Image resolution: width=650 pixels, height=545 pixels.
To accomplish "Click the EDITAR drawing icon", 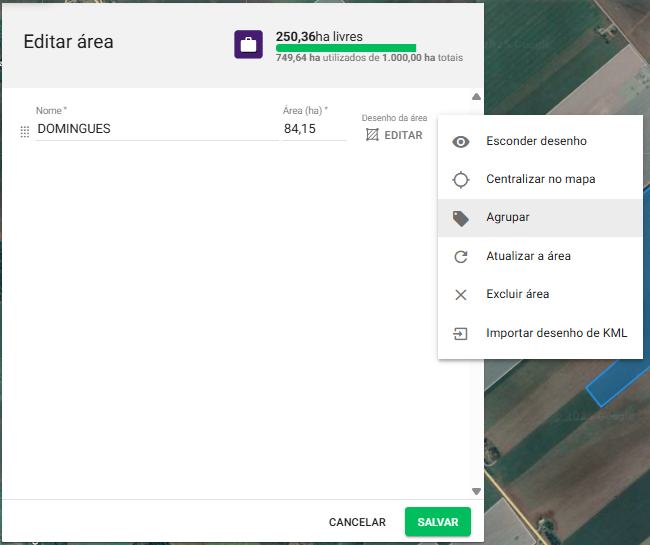I will pos(372,135).
